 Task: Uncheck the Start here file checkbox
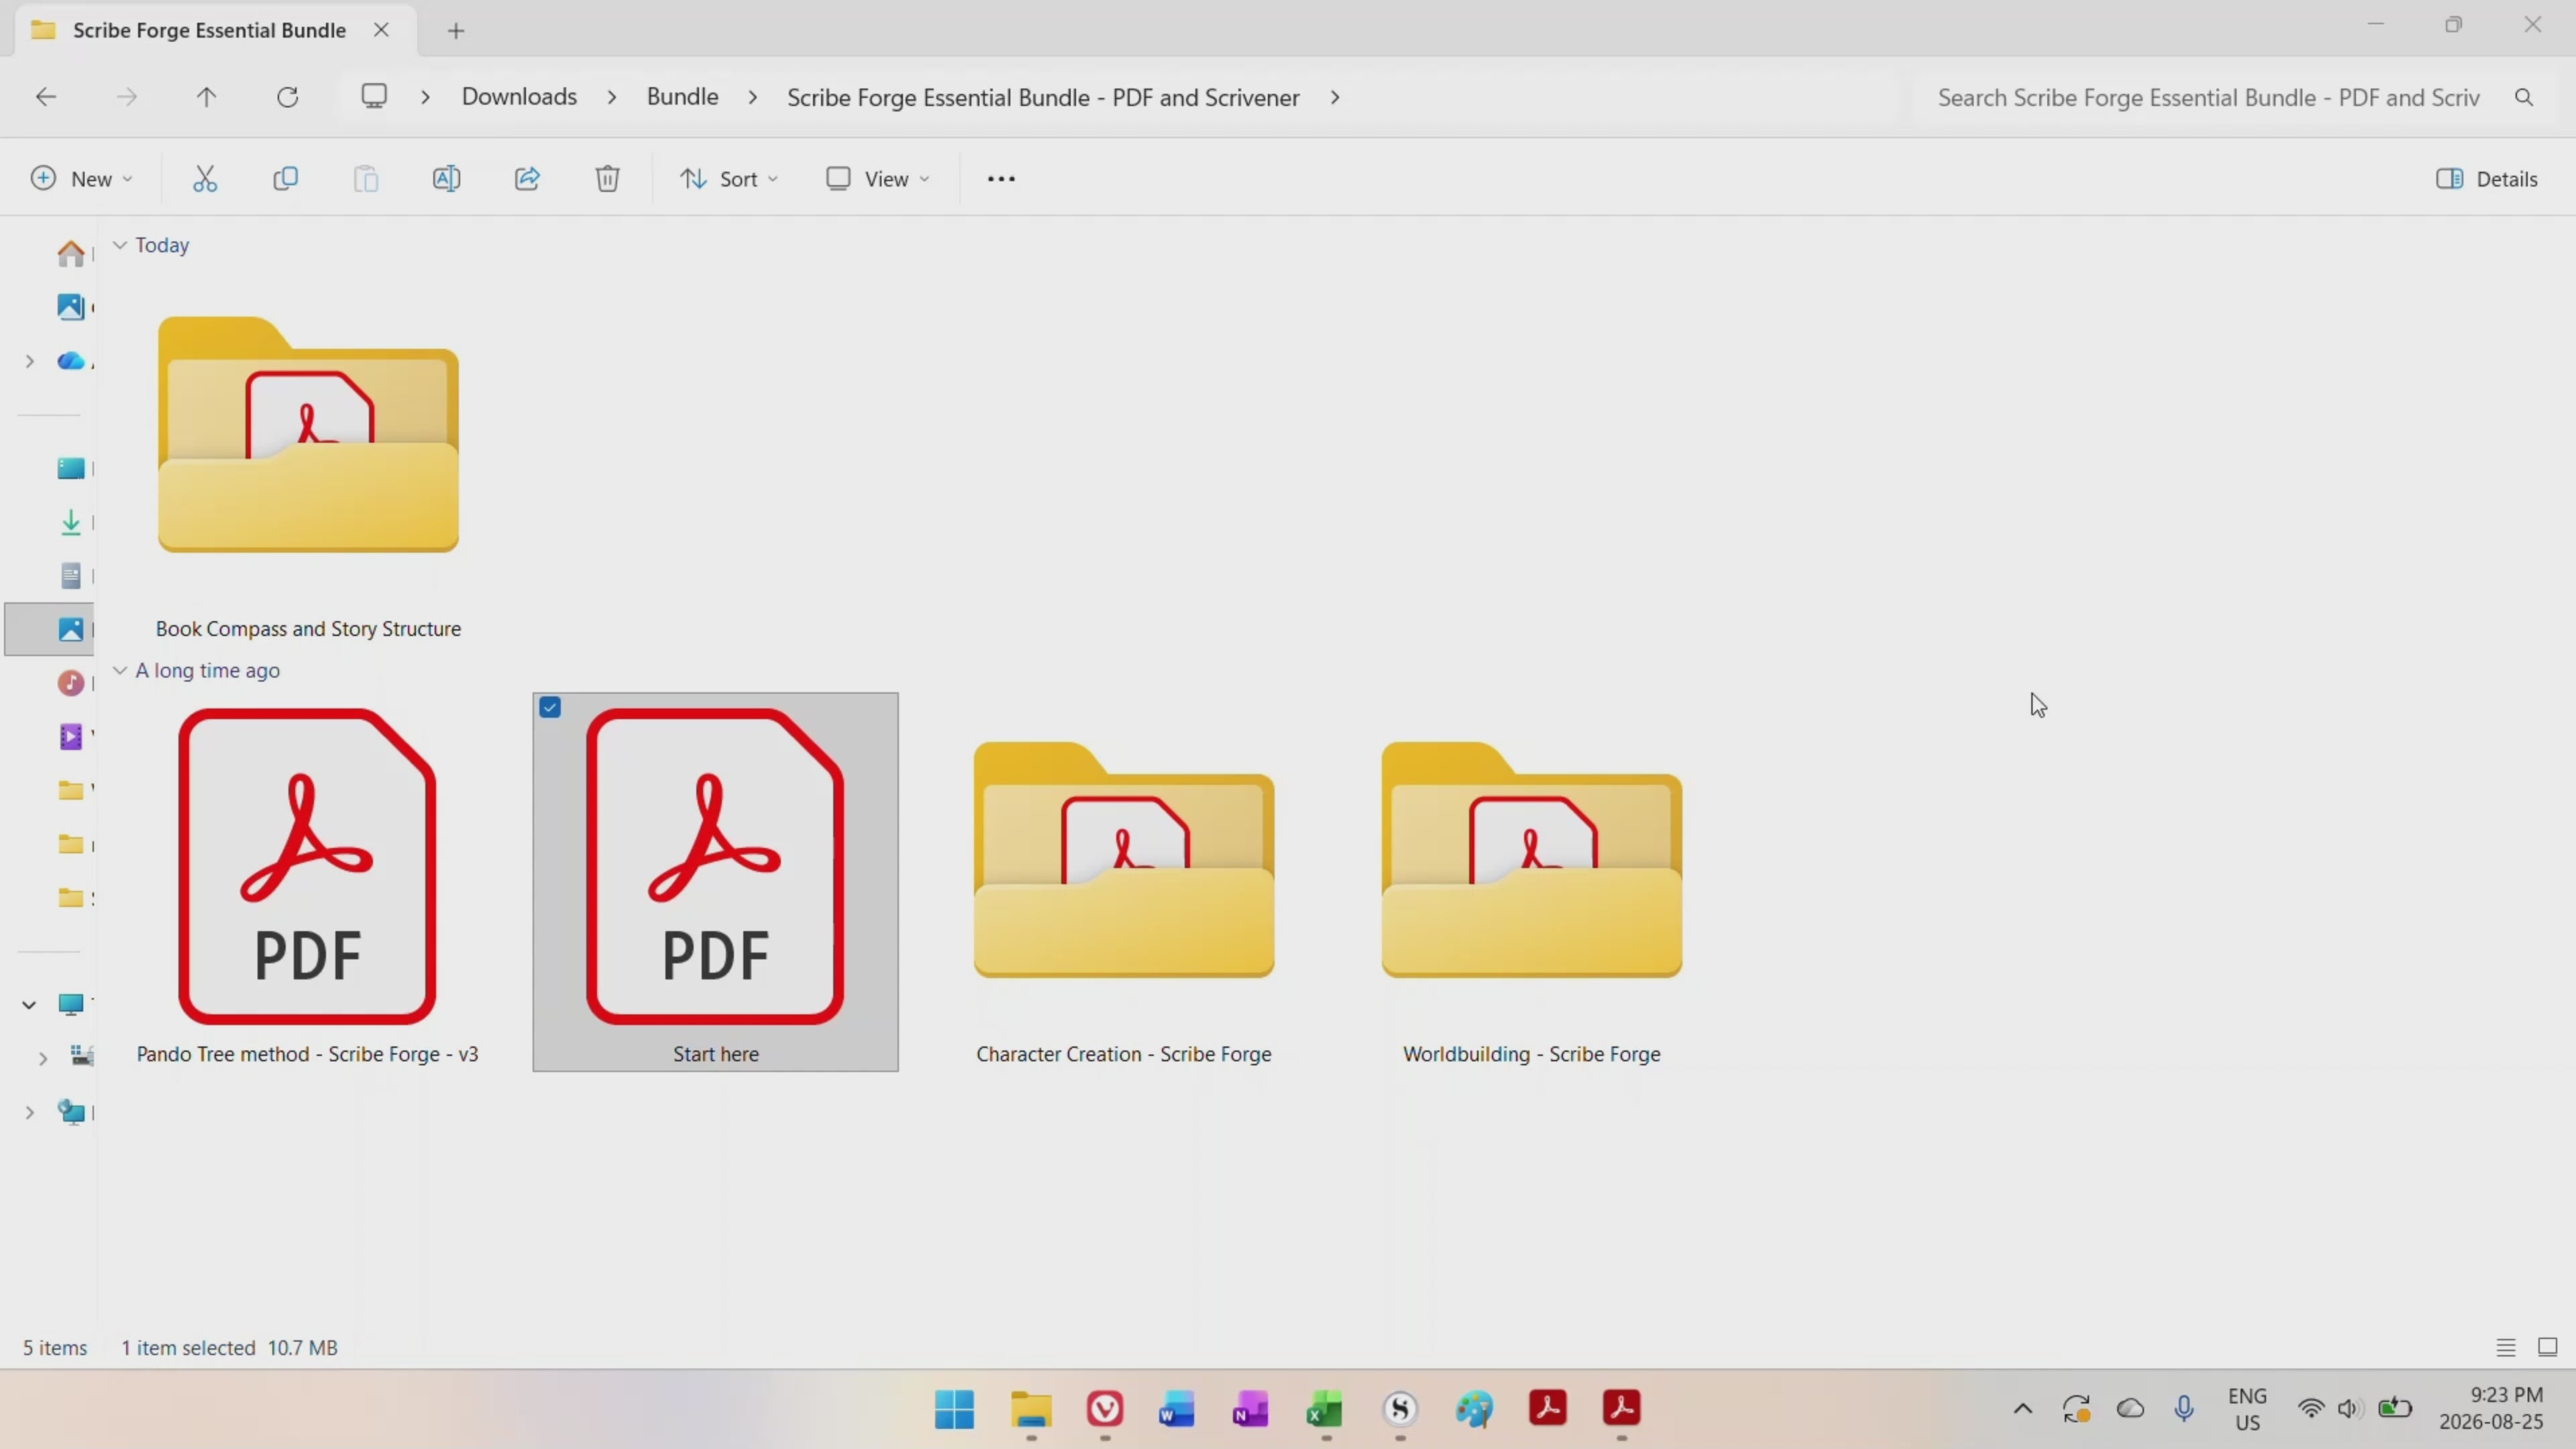pos(550,708)
